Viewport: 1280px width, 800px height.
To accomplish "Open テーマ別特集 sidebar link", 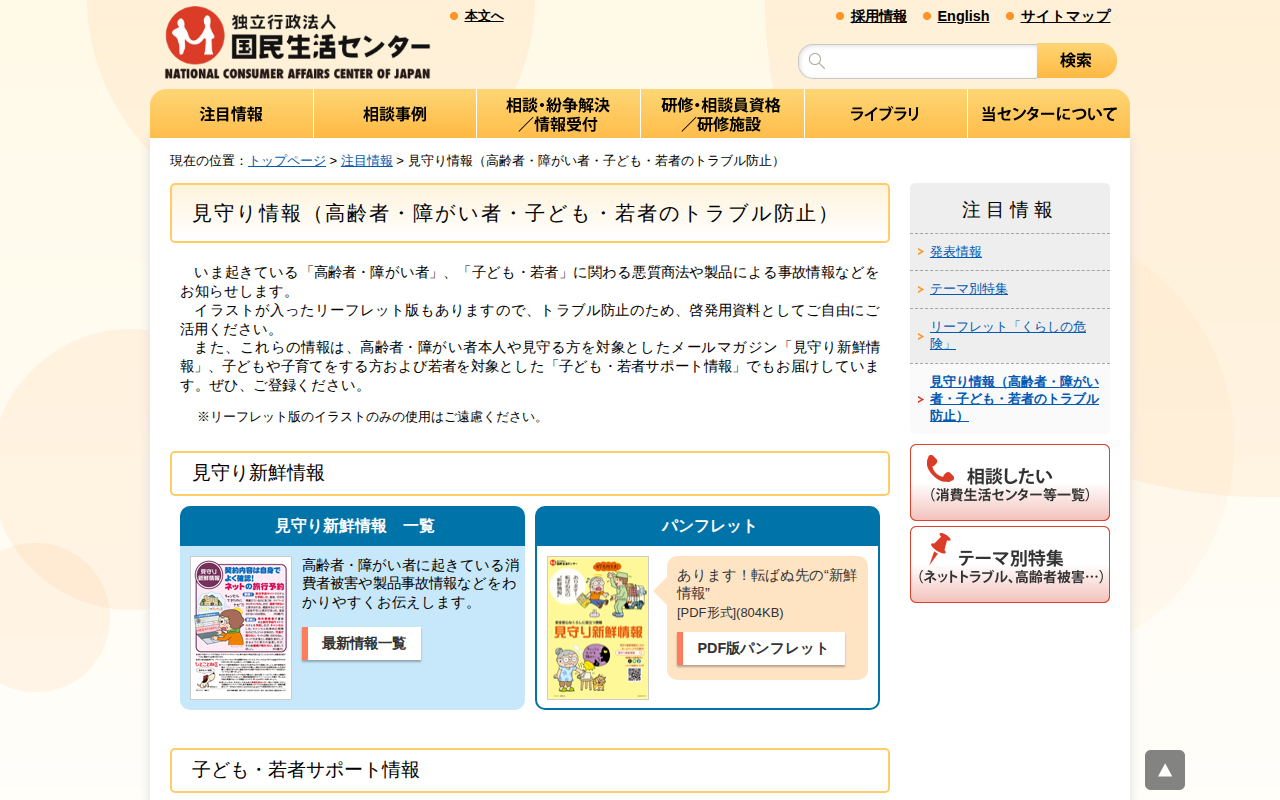I will [x=969, y=289].
